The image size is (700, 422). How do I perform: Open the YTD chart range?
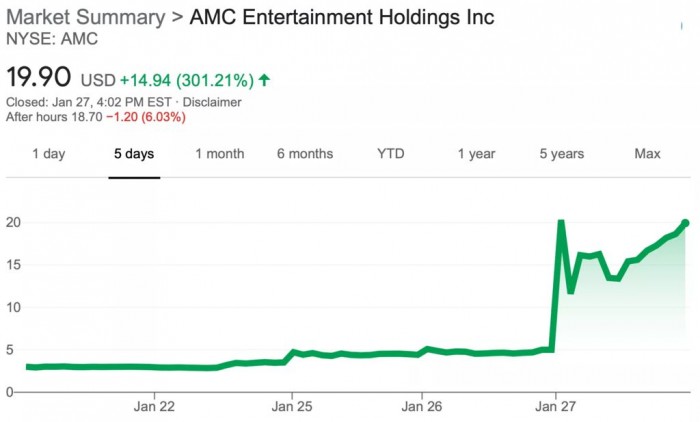tap(391, 154)
